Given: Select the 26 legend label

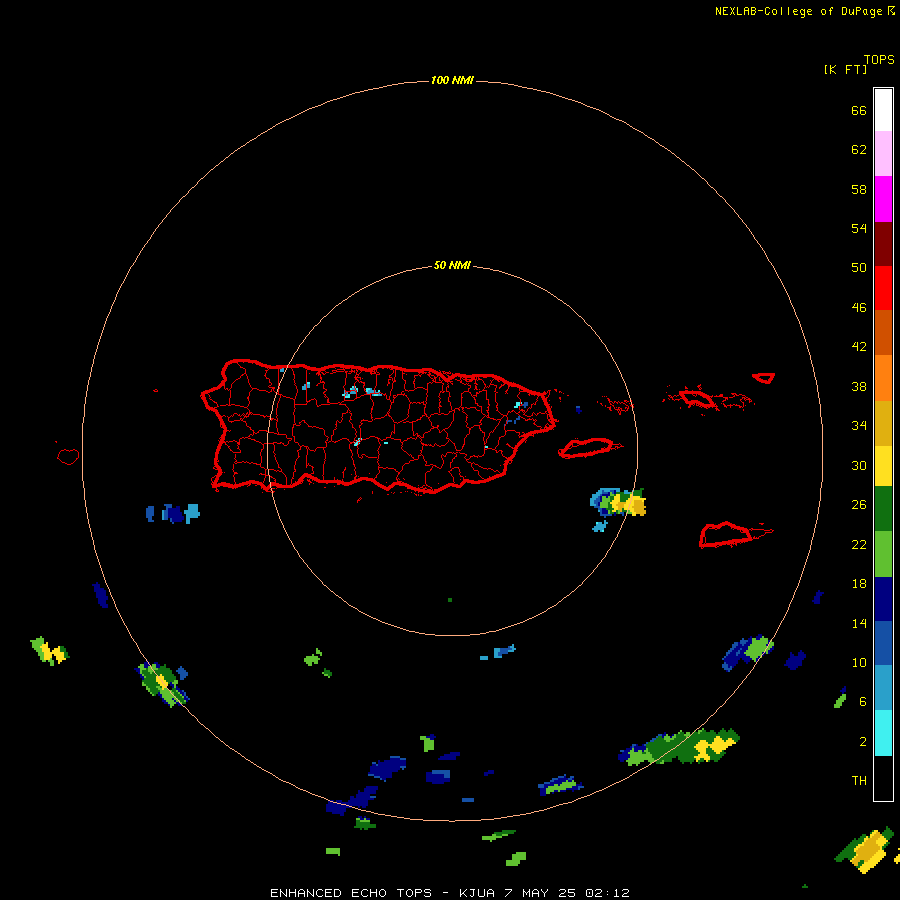Looking at the screenshot, I should (x=859, y=505).
